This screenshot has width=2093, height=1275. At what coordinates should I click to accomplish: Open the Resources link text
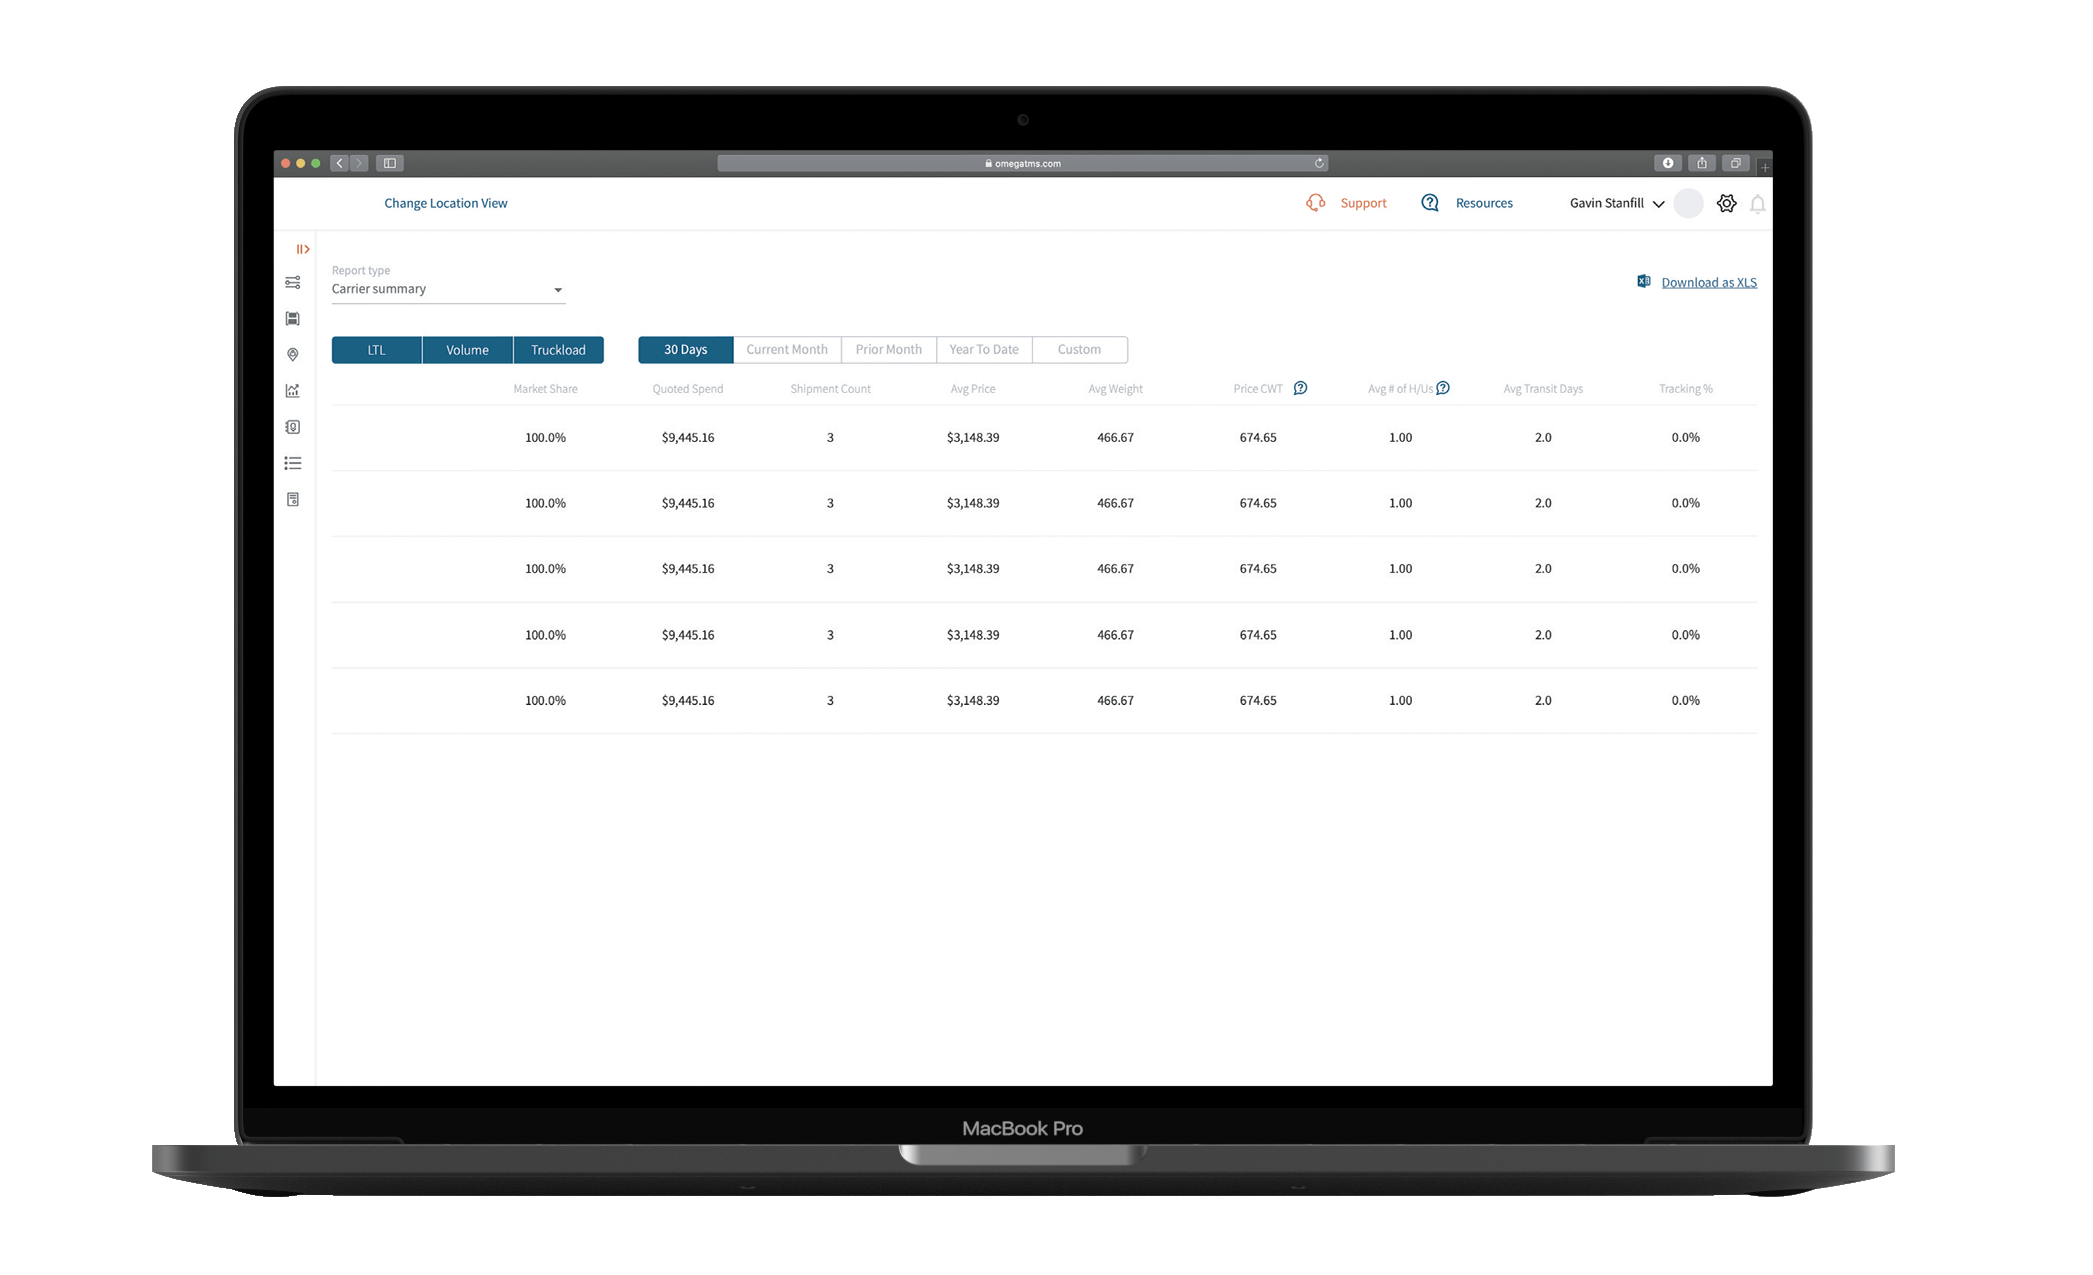pyautogui.click(x=1484, y=203)
